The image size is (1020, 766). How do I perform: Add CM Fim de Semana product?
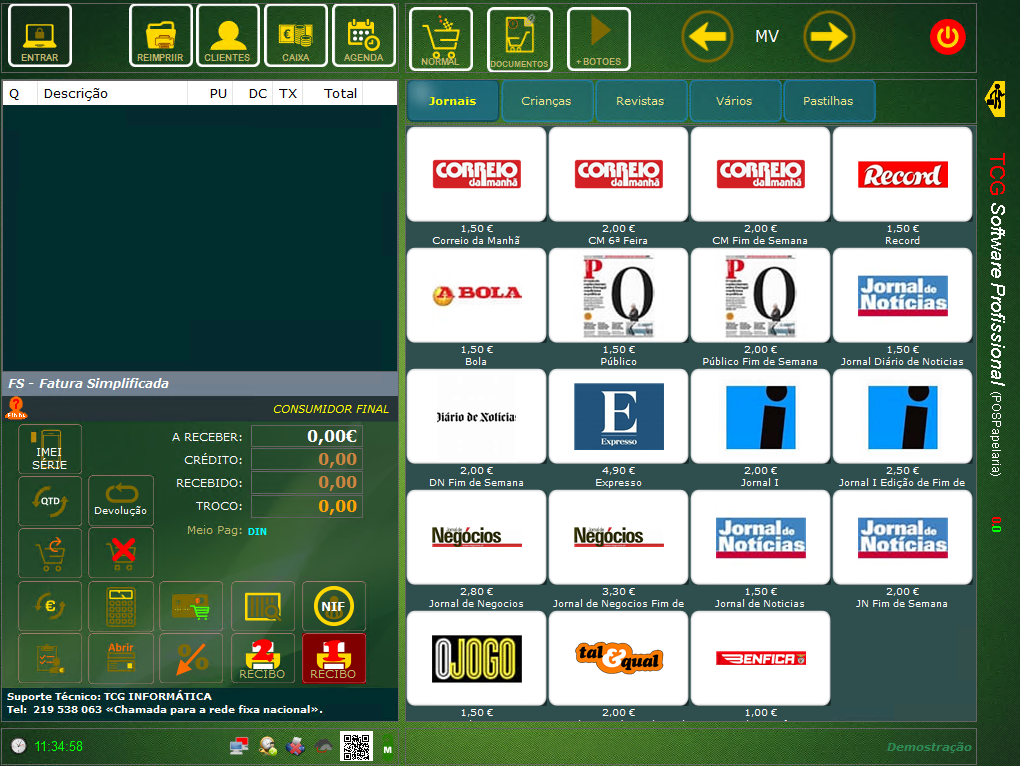(760, 174)
